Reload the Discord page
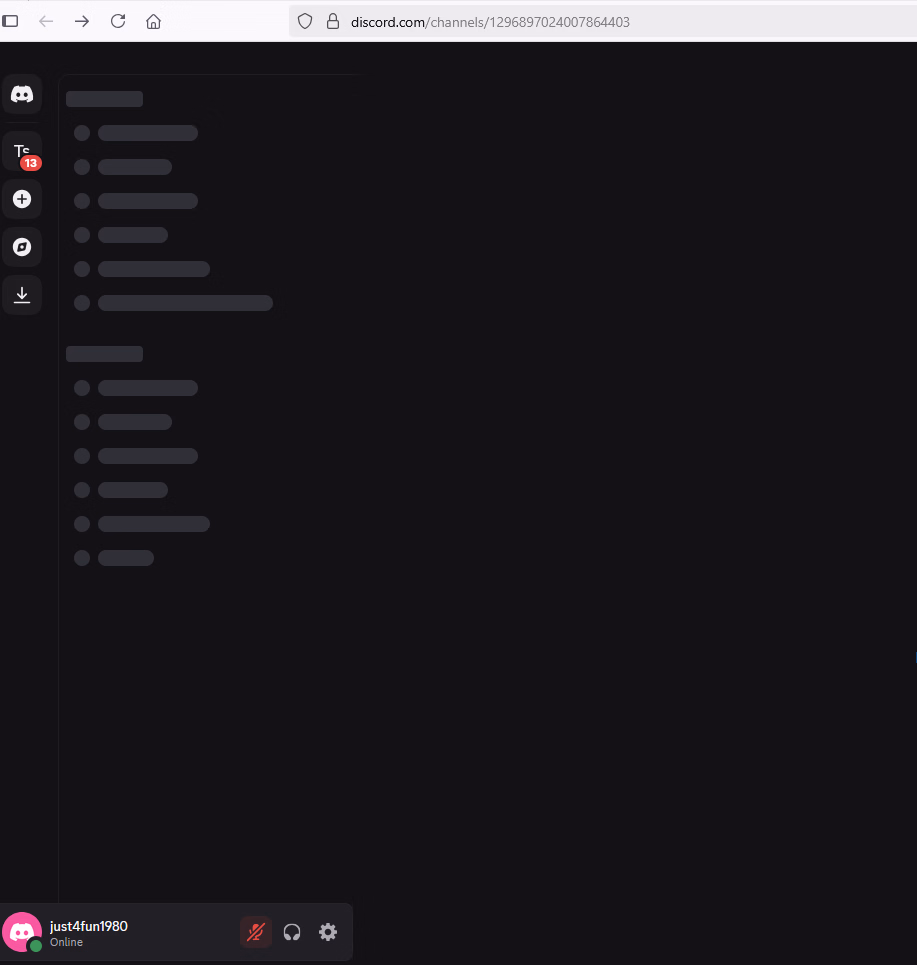917x965 pixels. (118, 22)
